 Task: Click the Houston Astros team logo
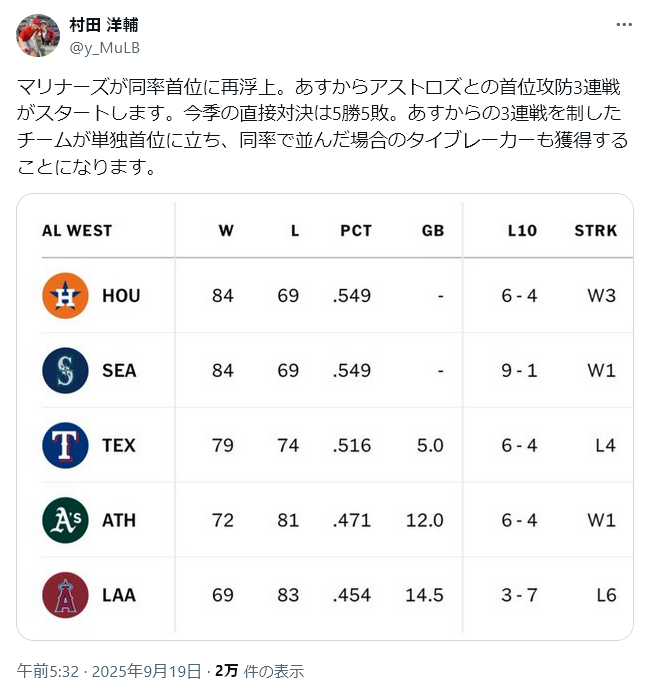coord(65,296)
